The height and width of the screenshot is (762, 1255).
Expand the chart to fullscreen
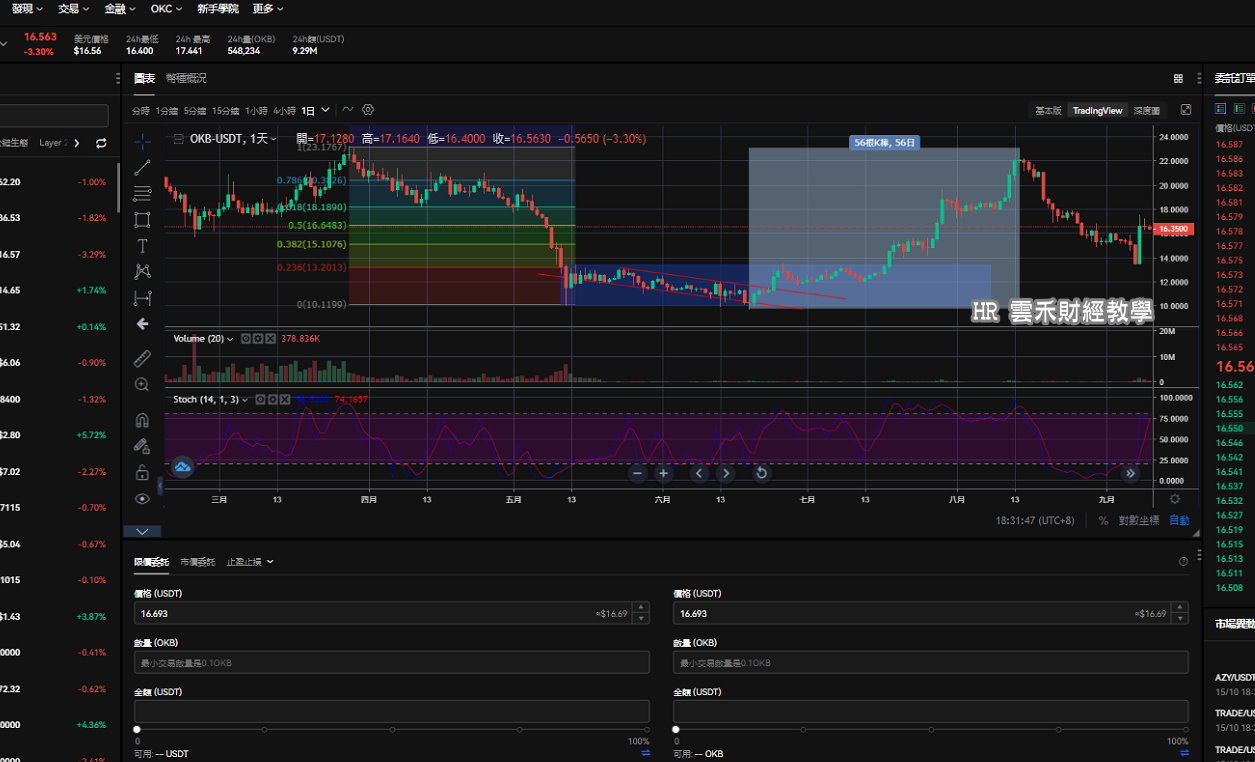coord(1186,110)
